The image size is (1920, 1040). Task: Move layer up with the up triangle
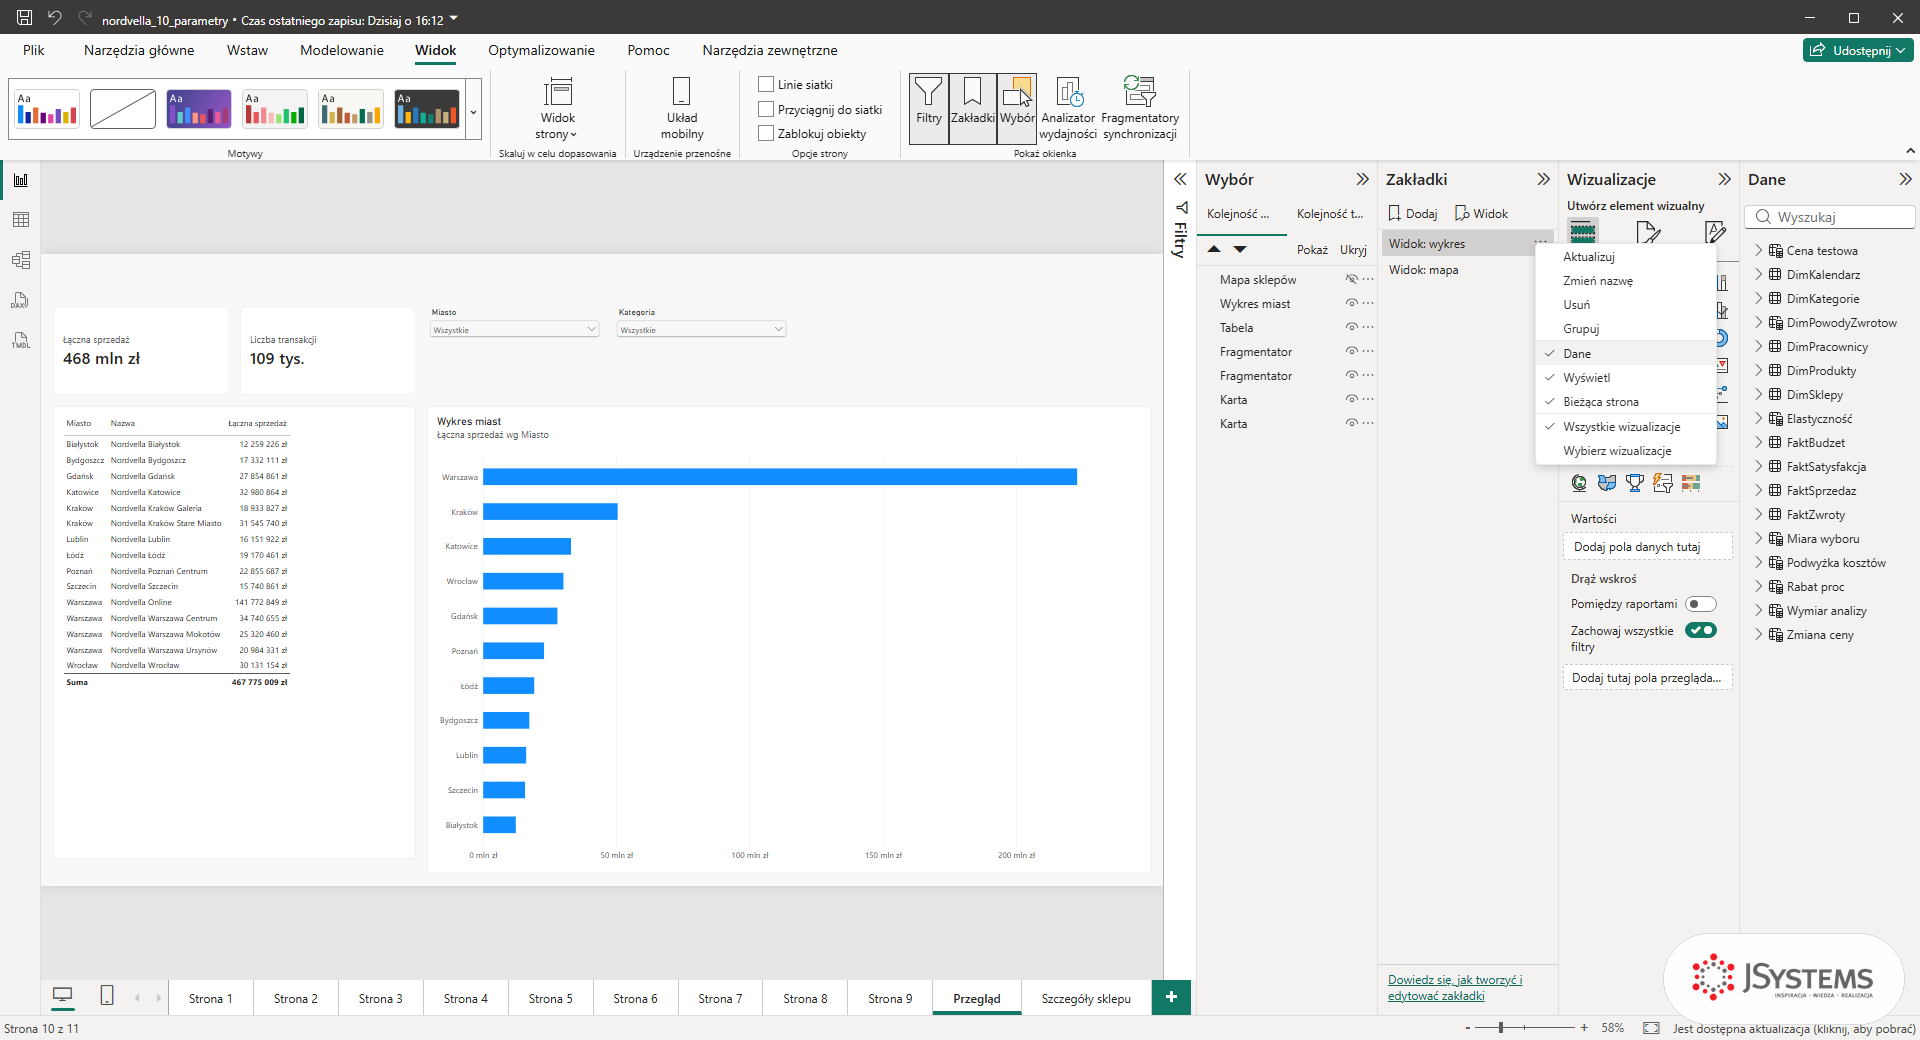pyautogui.click(x=1214, y=249)
